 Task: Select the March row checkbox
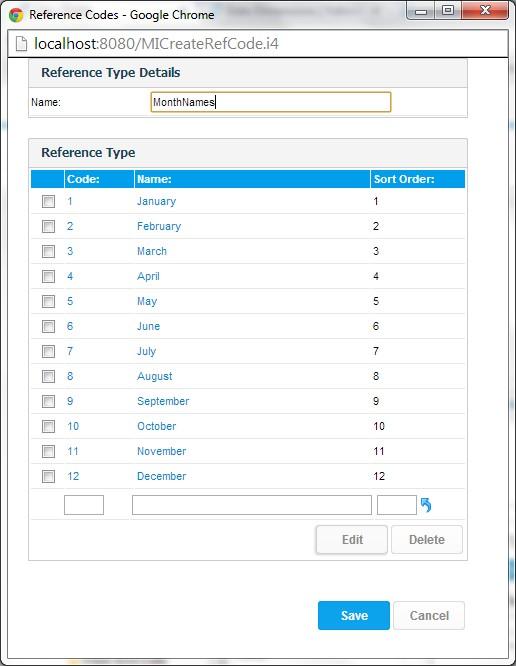[48, 251]
